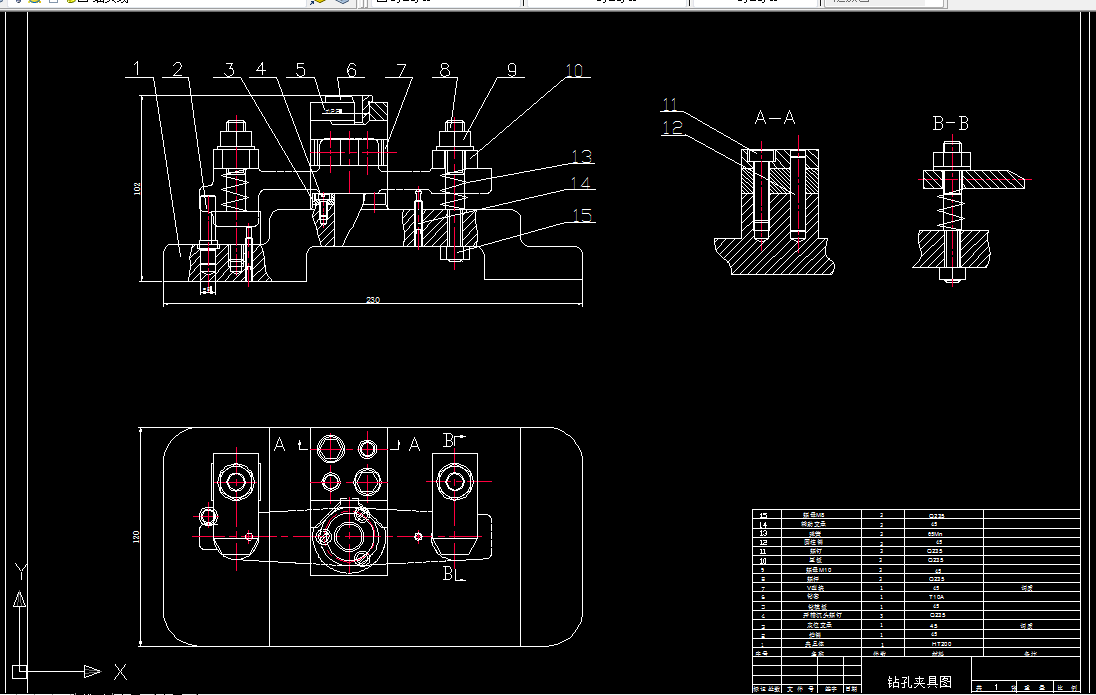Click part balloon number 8 on front view
1096x695 pixels.
[445, 69]
